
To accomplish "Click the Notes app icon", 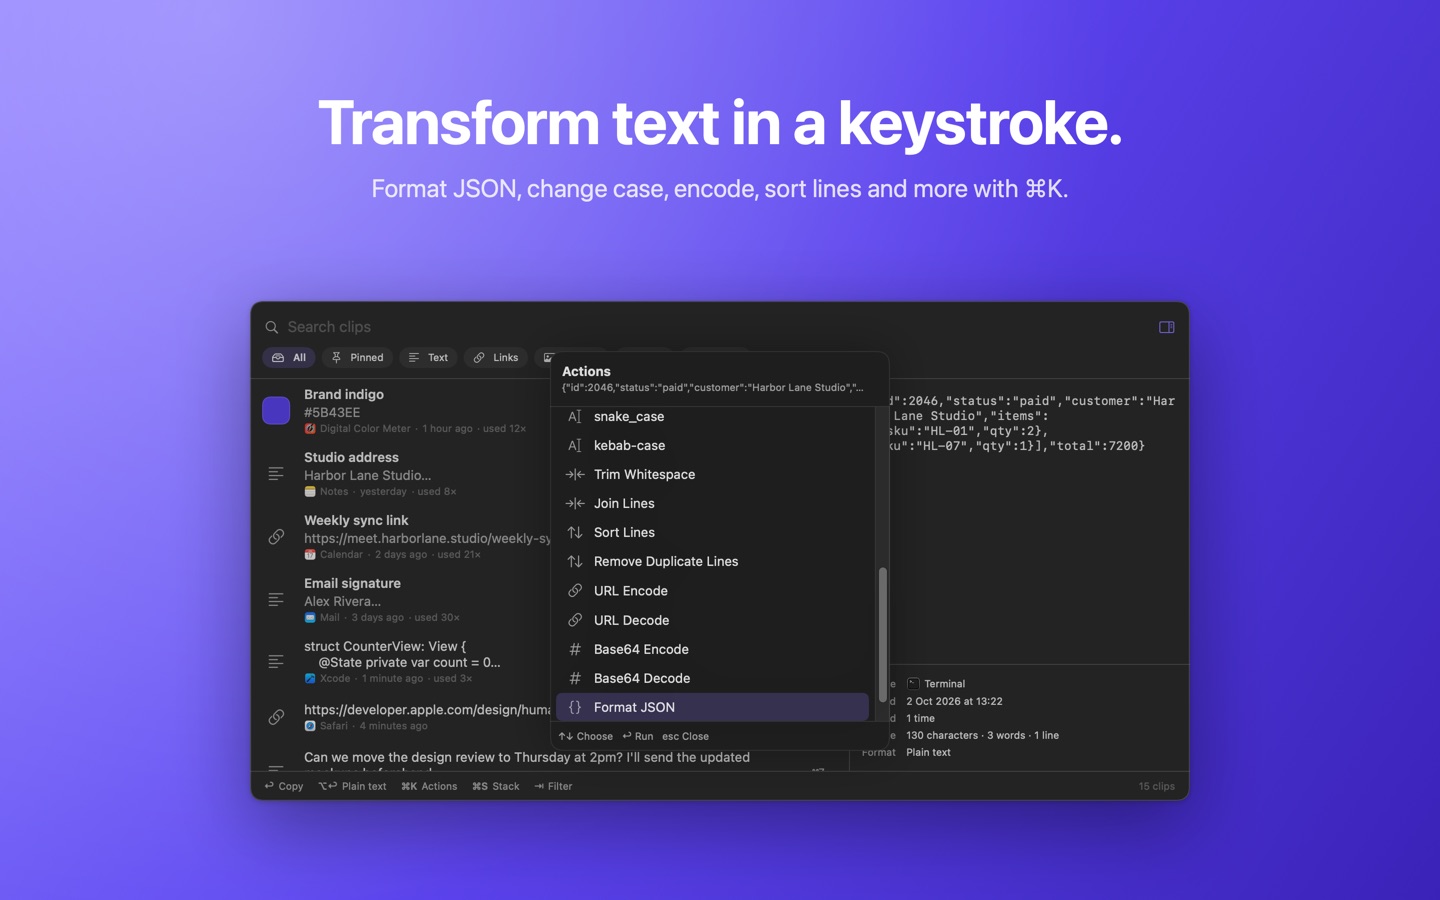I will (310, 492).
